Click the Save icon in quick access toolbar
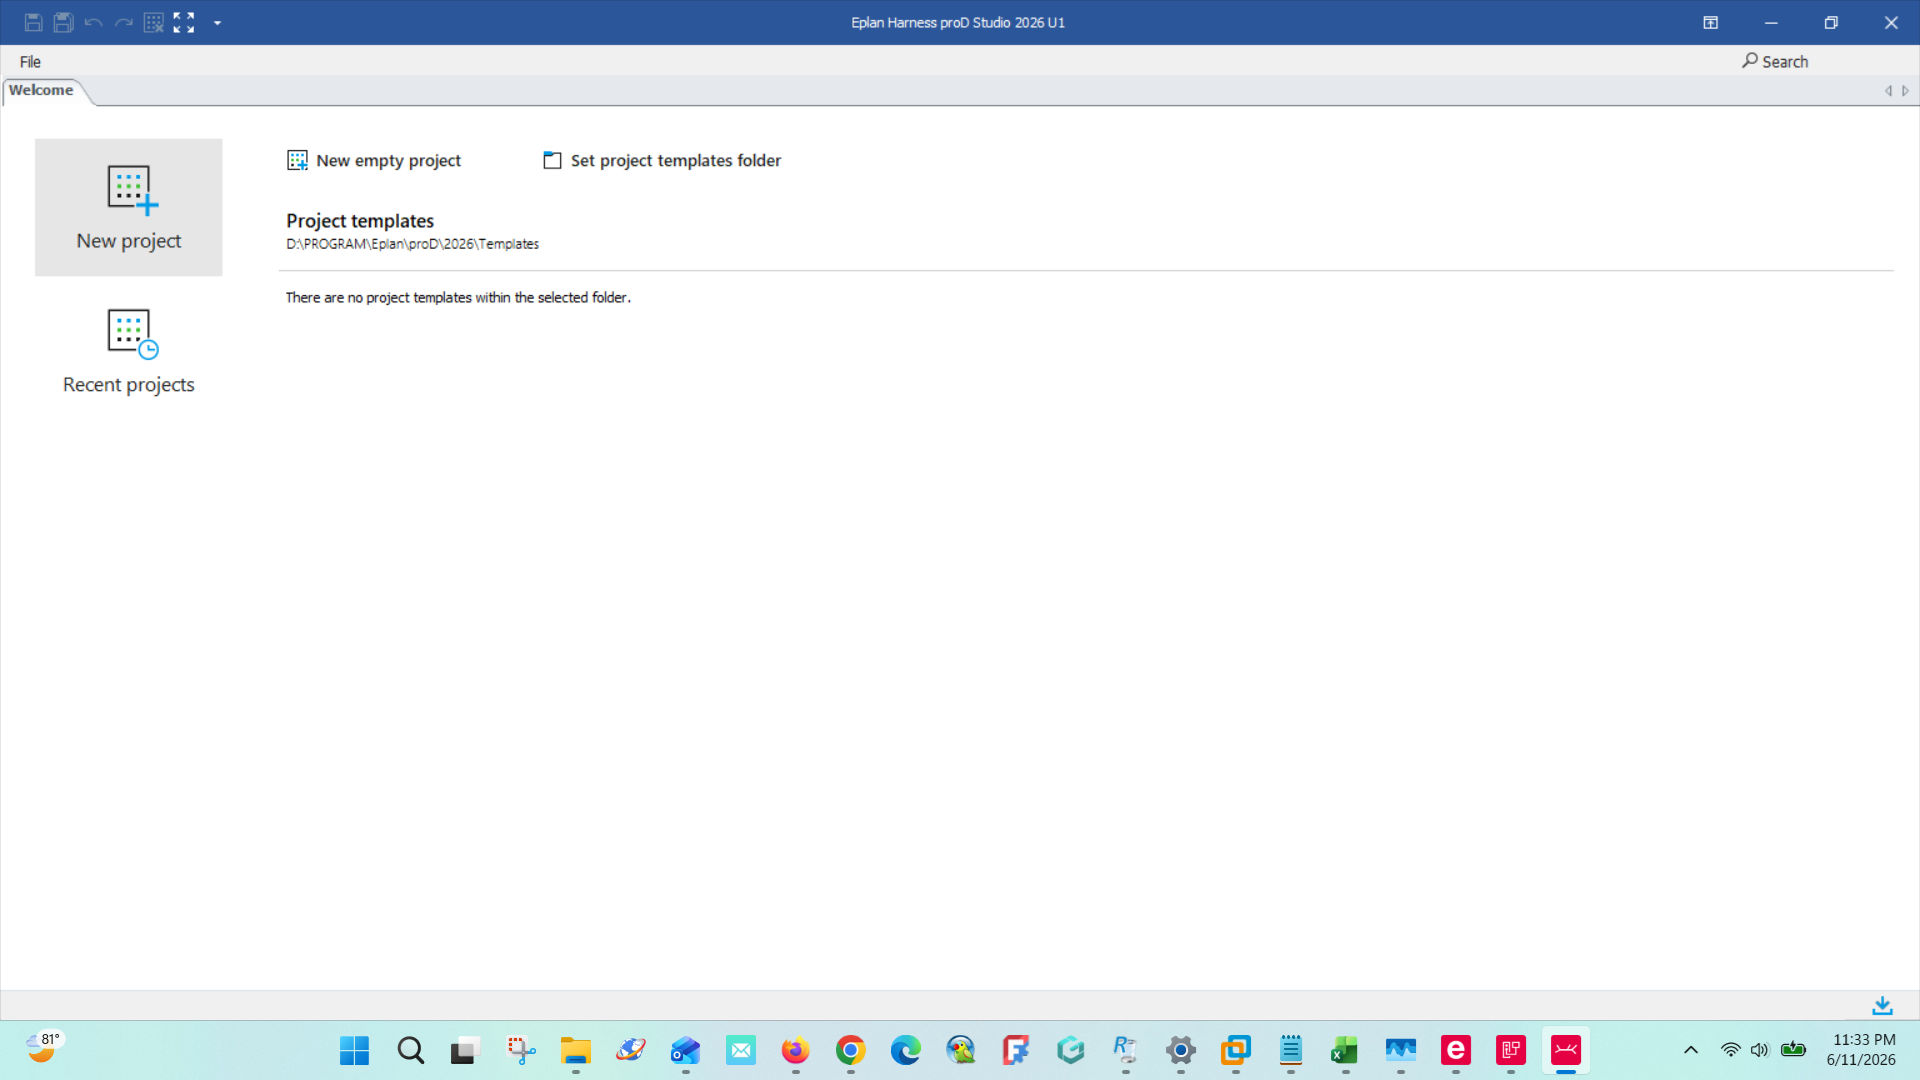Viewport: 1920px width, 1080px height. pyautogui.click(x=33, y=22)
